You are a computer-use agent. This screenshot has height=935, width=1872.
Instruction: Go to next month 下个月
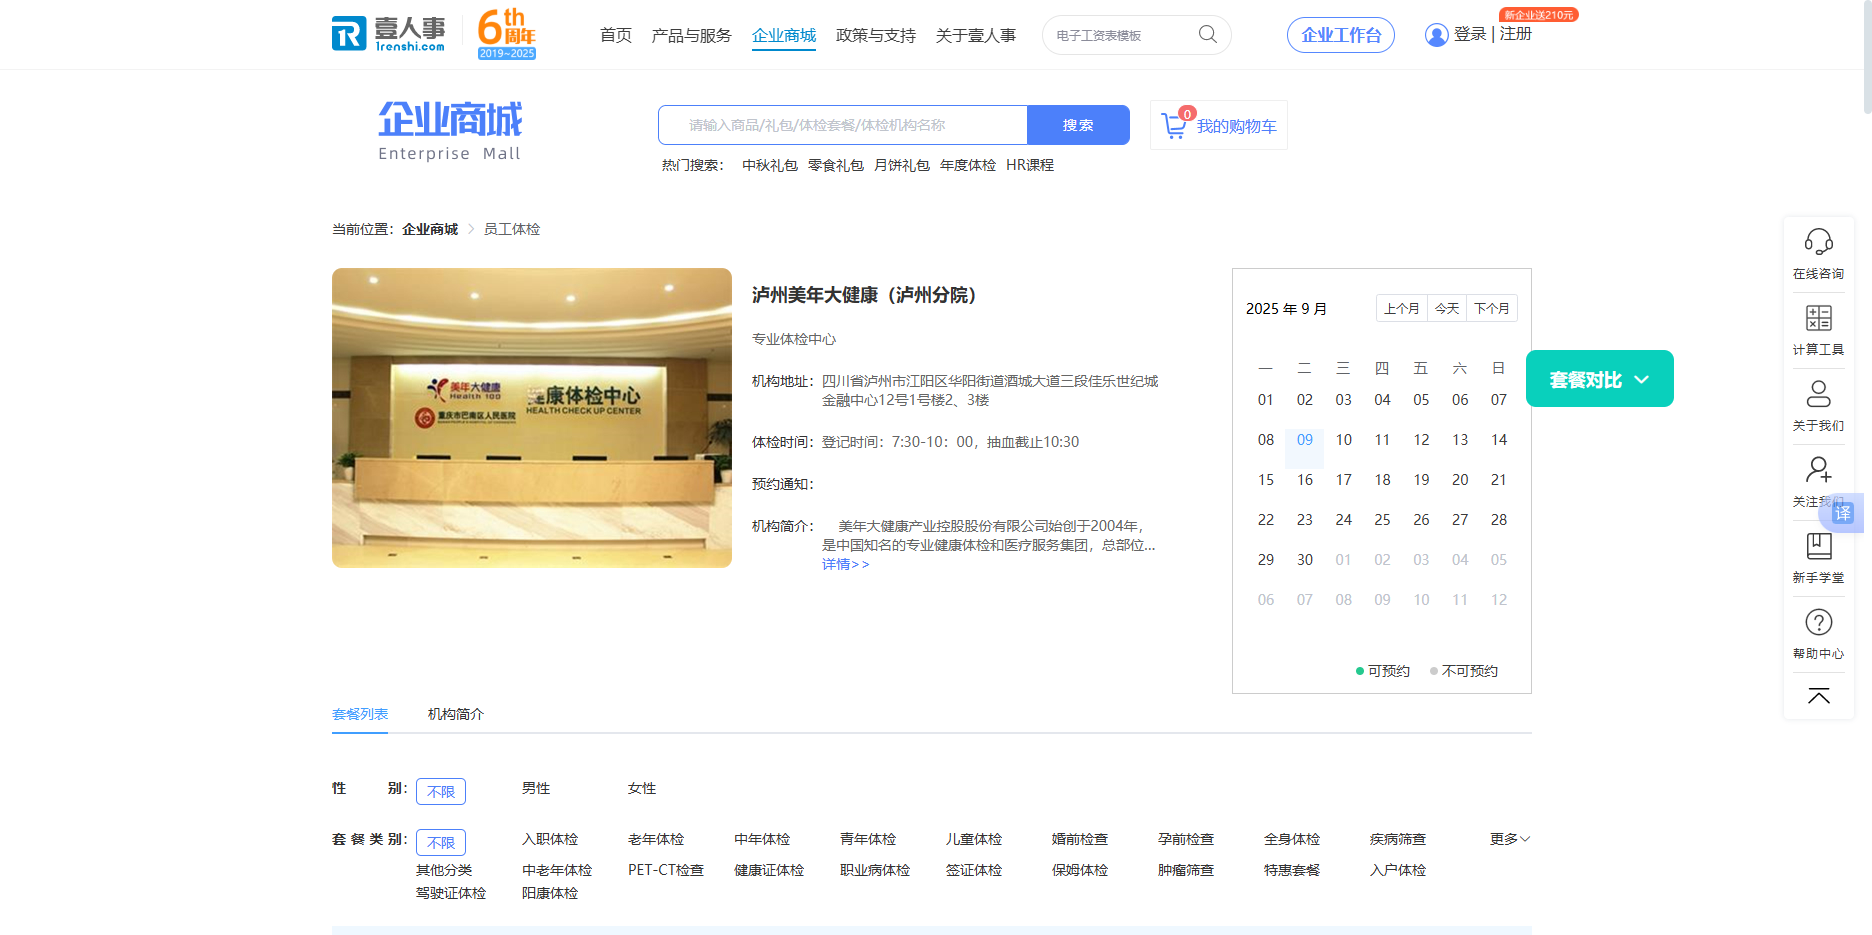[1492, 308]
